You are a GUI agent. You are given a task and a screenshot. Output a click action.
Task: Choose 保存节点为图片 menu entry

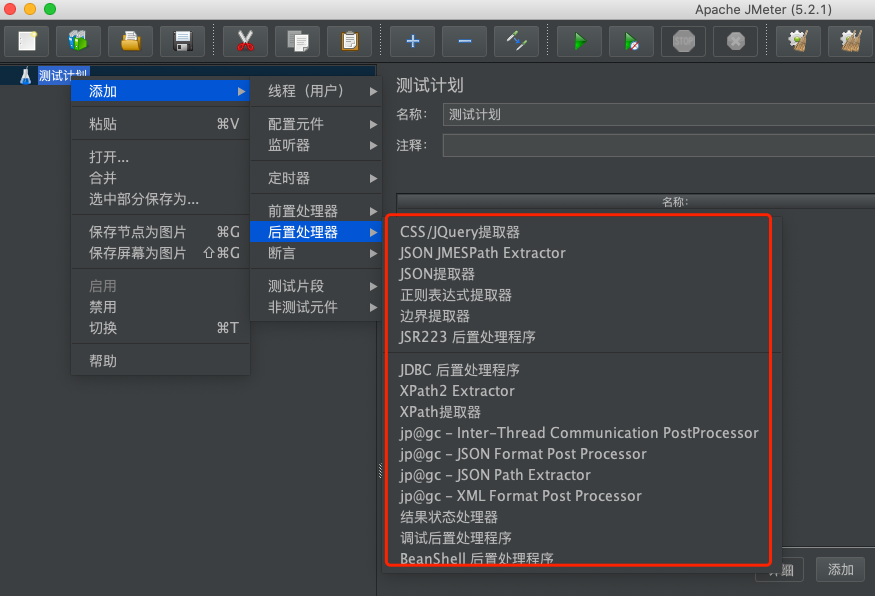click(161, 232)
